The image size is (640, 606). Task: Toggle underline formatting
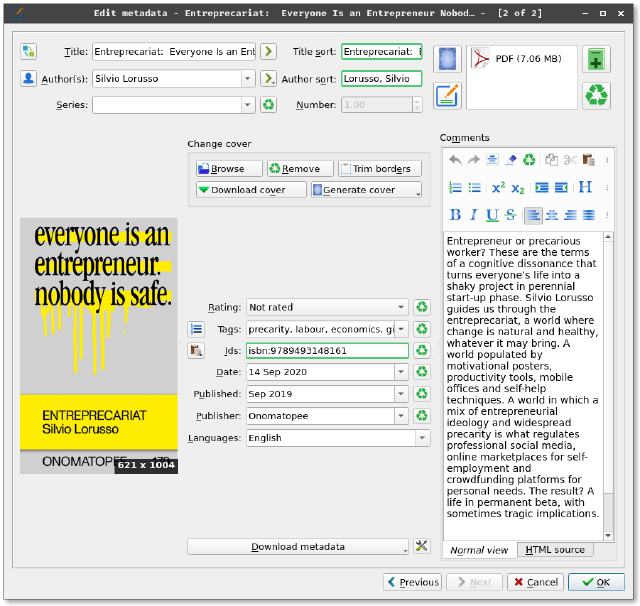click(492, 215)
